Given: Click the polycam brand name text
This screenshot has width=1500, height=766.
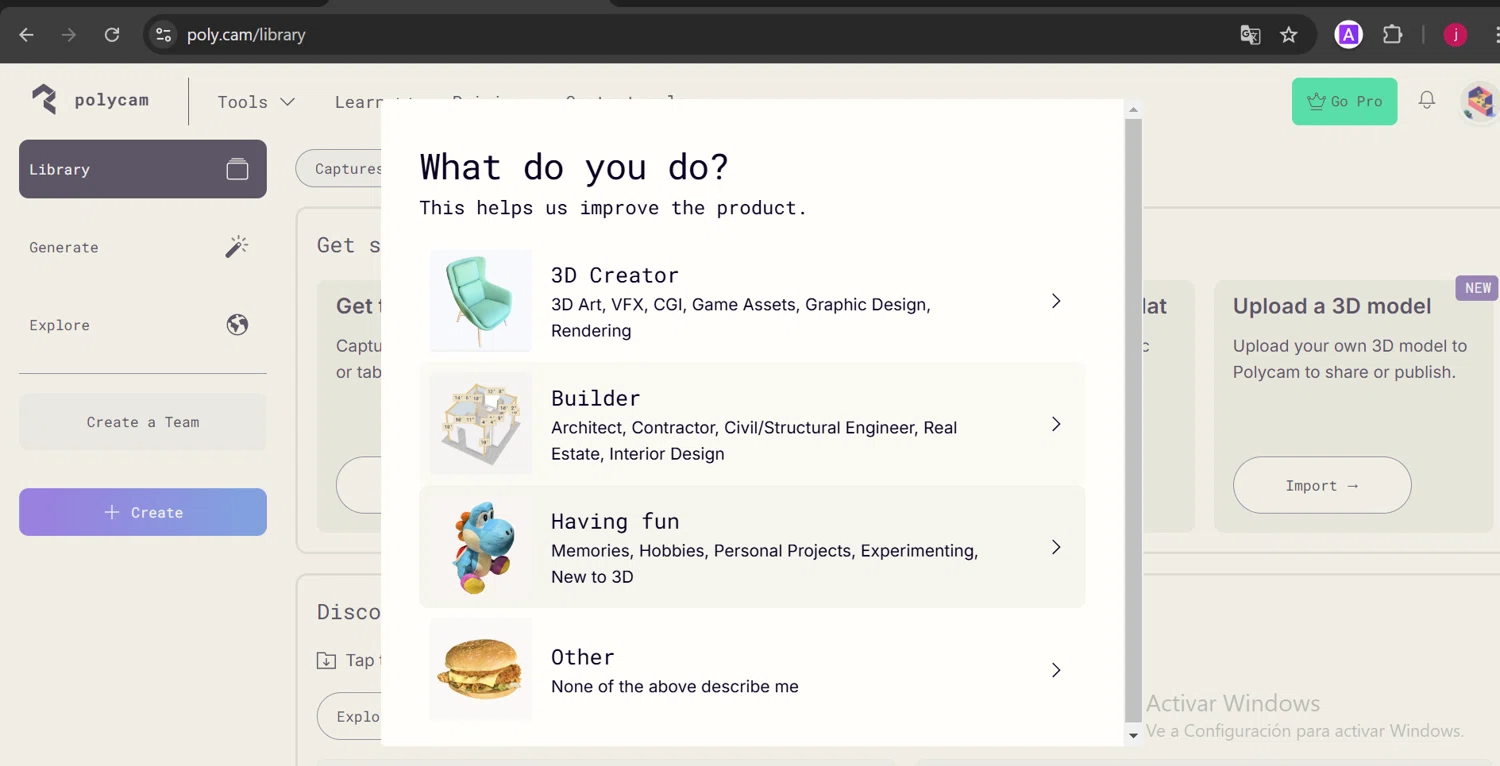Looking at the screenshot, I should tap(112, 100).
